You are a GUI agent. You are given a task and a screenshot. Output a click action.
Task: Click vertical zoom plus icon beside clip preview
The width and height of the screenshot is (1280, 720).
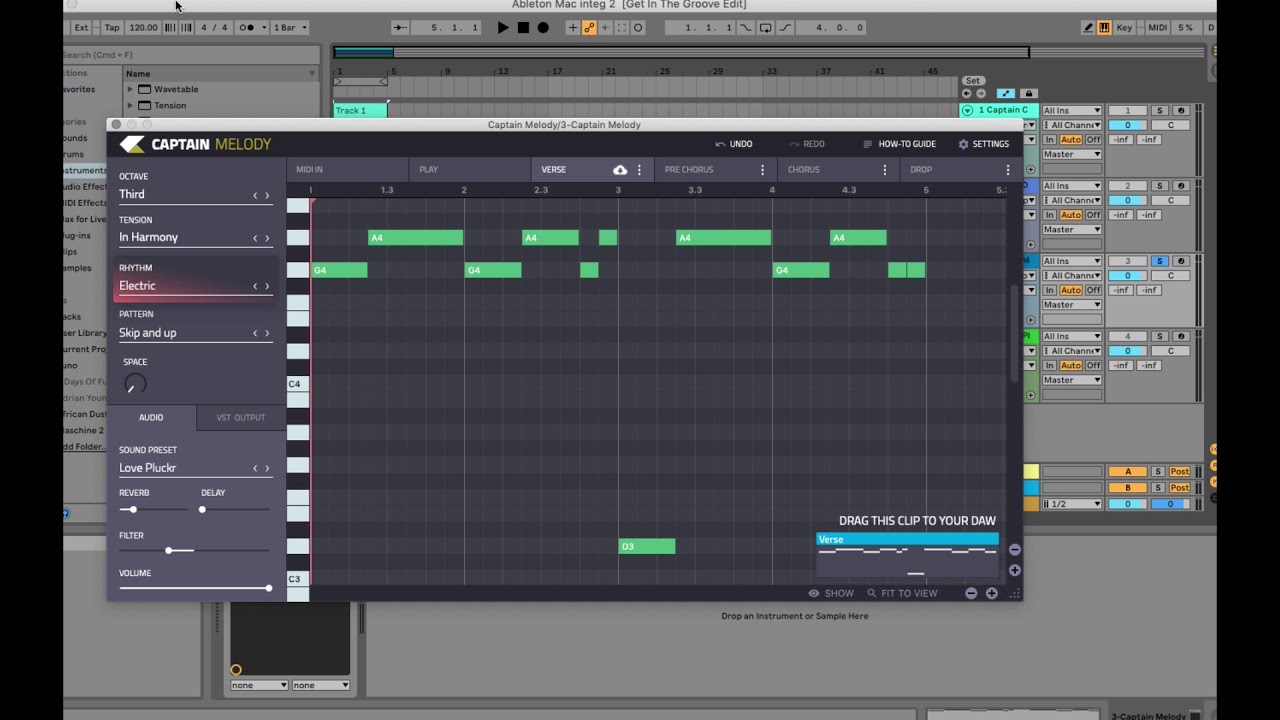1015,570
